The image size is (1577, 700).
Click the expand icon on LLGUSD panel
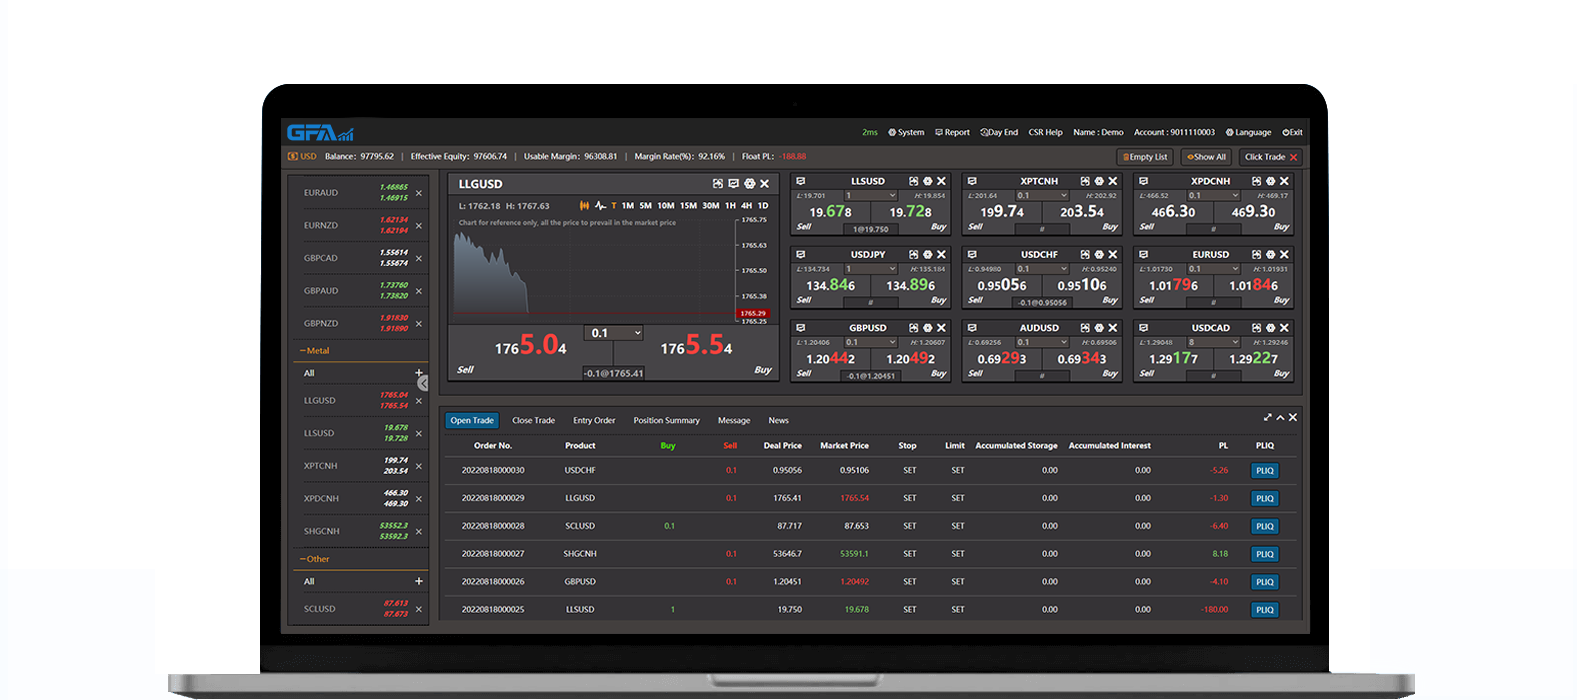pyautogui.click(x=717, y=184)
